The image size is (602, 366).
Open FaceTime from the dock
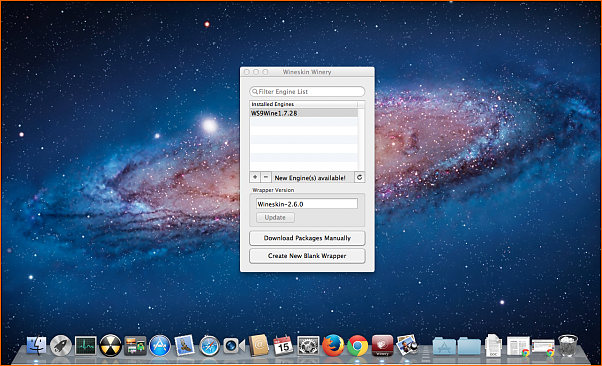(234, 346)
